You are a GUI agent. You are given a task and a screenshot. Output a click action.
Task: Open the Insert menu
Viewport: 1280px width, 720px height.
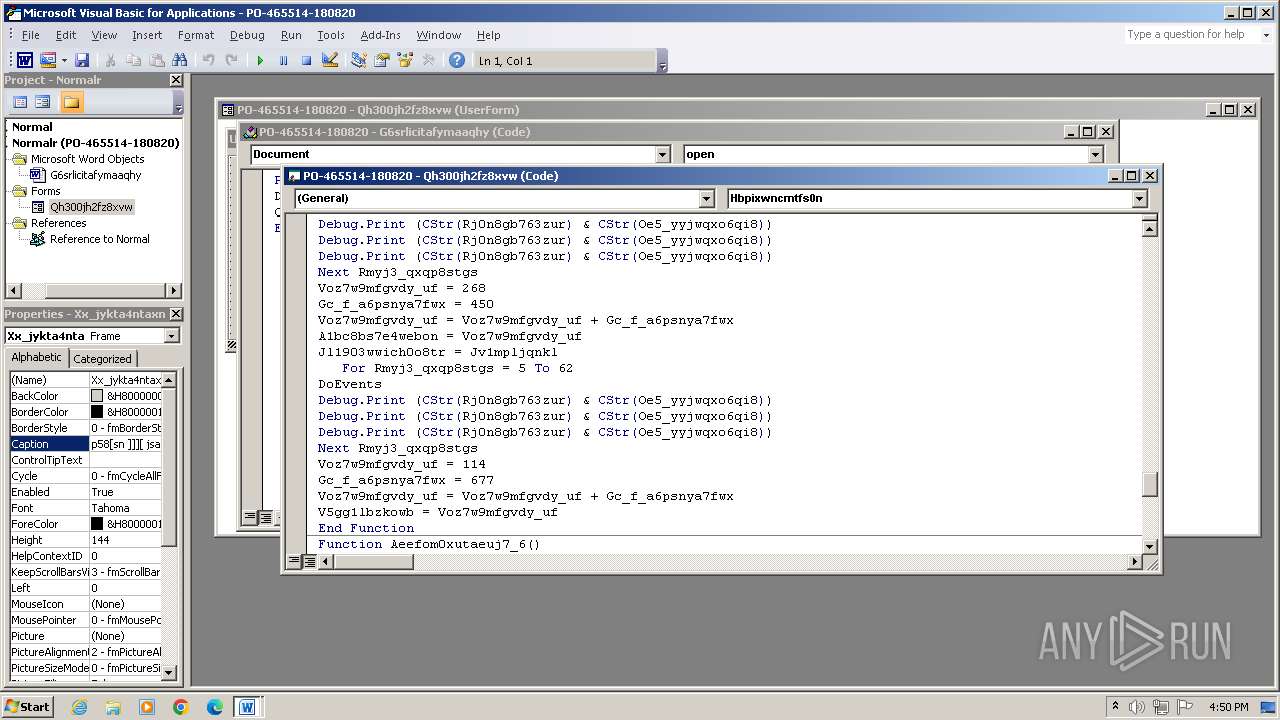[147, 35]
